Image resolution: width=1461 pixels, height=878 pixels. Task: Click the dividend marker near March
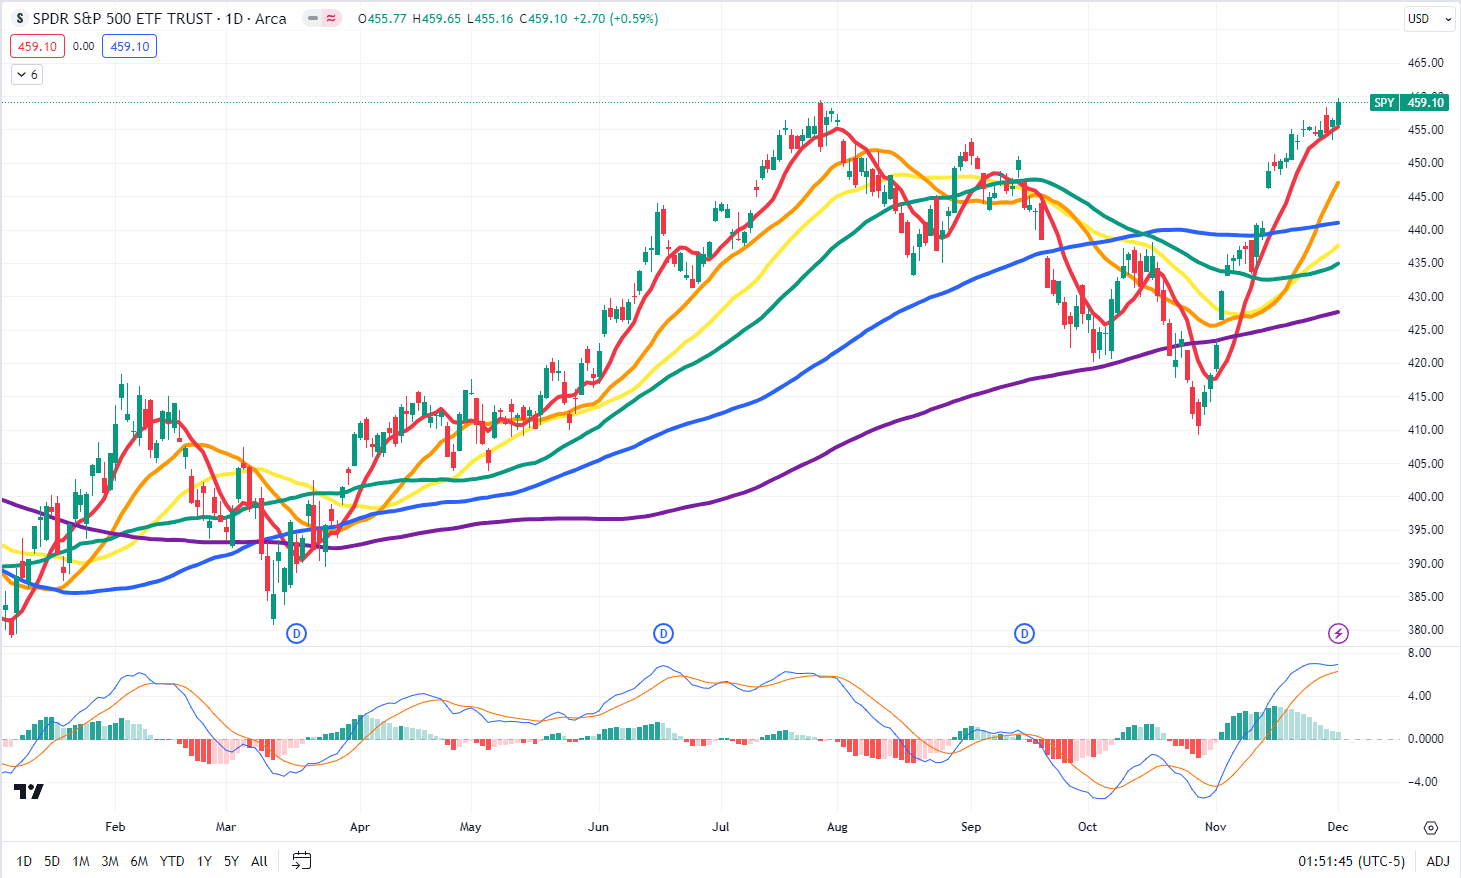[296, 633]
